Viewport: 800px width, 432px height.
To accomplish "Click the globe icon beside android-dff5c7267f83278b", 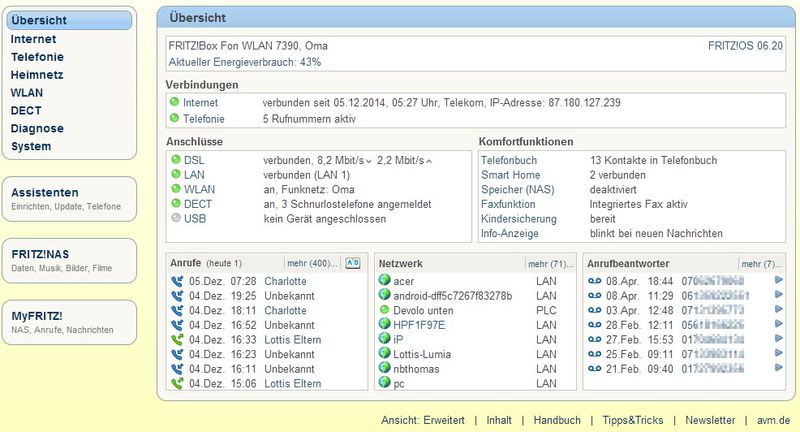I will (384, 295).
